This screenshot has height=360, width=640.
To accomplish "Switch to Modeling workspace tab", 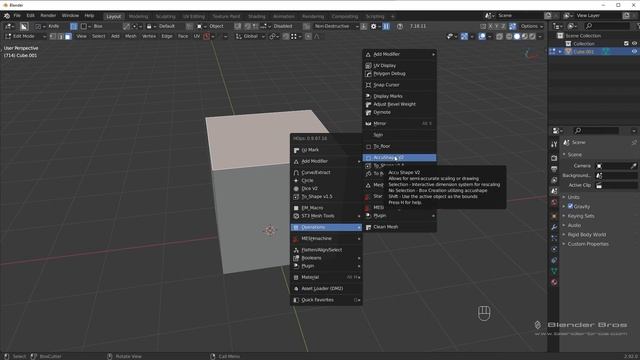I will point(138,16).
